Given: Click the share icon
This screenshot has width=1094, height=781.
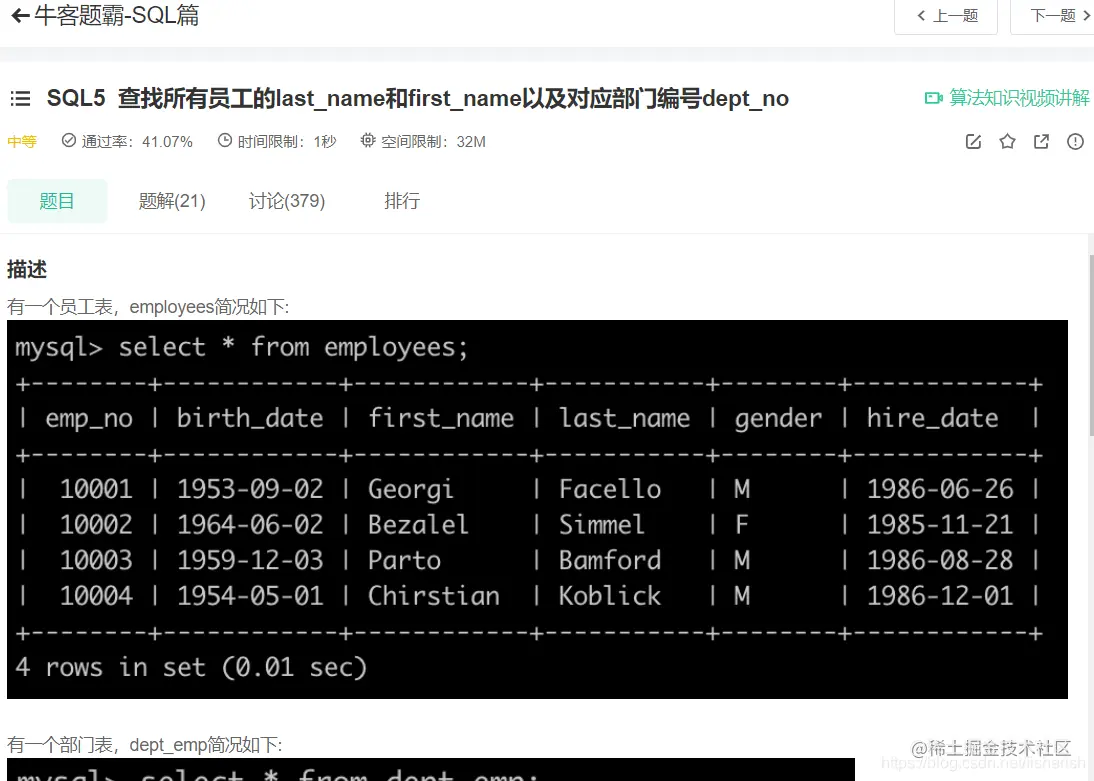Looking at the screenshot, I should coord(1041,142).
